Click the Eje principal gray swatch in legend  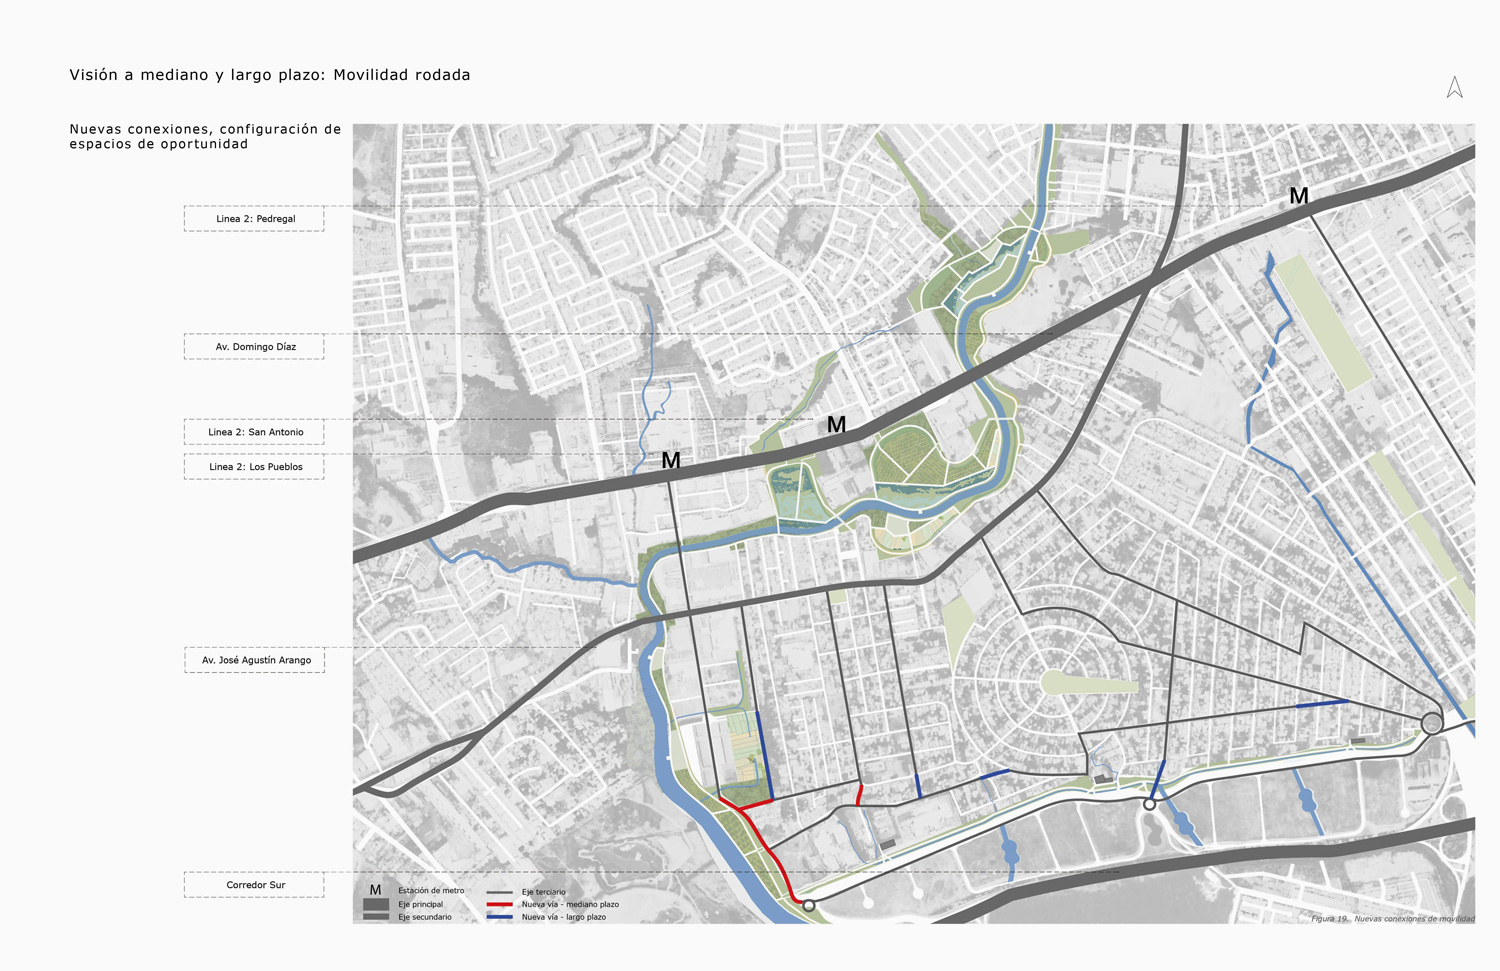click(x=376, y=904)
